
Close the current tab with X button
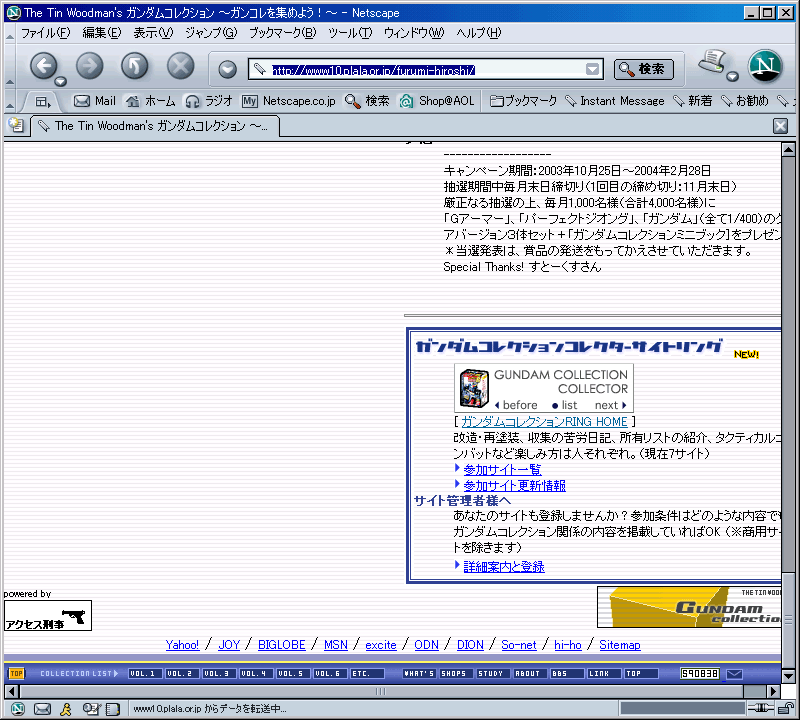point(780,126)
